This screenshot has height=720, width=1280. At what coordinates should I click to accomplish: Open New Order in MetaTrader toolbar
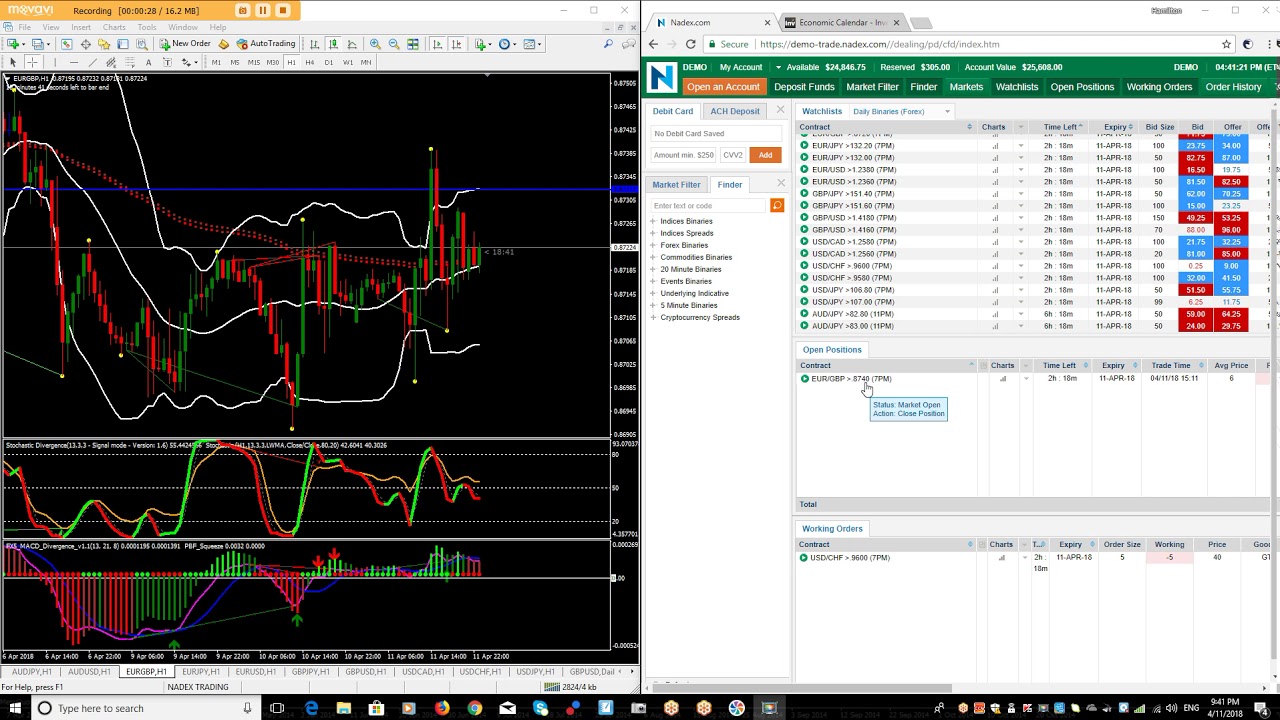click(x=185, y=44)
